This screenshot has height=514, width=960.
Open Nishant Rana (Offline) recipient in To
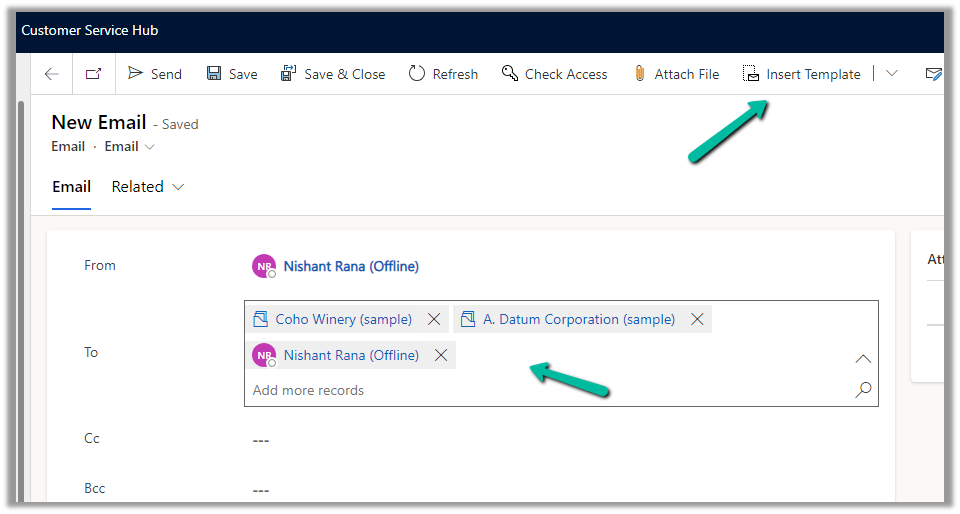tap(351, 356)
